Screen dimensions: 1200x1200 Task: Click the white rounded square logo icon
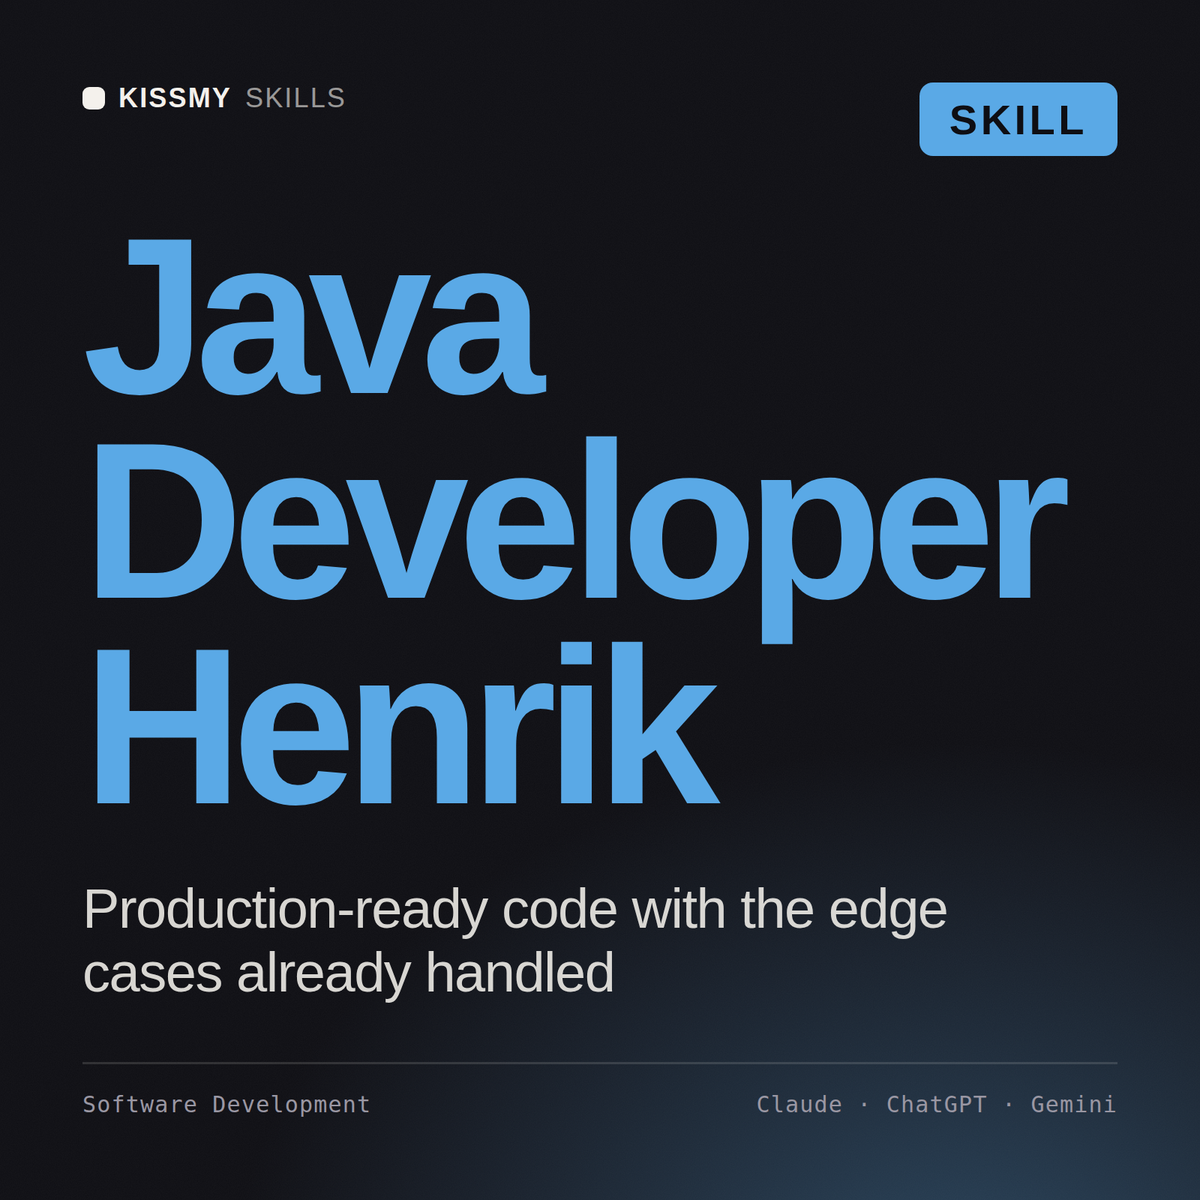[94, 98]
